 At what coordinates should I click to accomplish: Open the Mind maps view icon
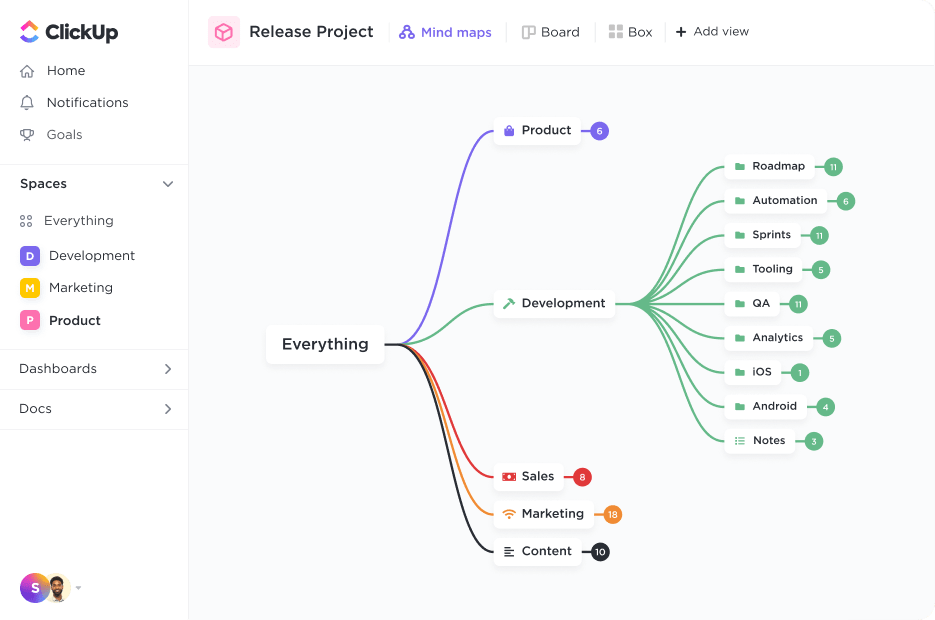tap(406, 31)
